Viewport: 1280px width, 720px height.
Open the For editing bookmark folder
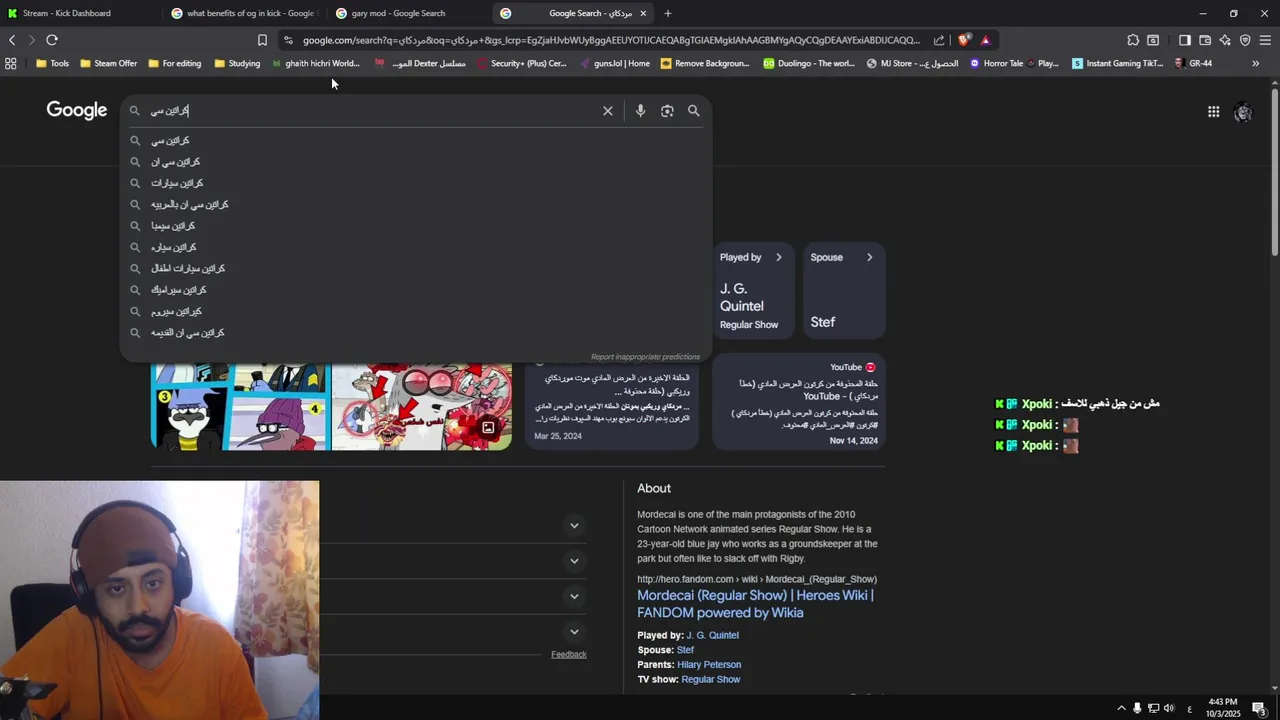click(174, 63)
